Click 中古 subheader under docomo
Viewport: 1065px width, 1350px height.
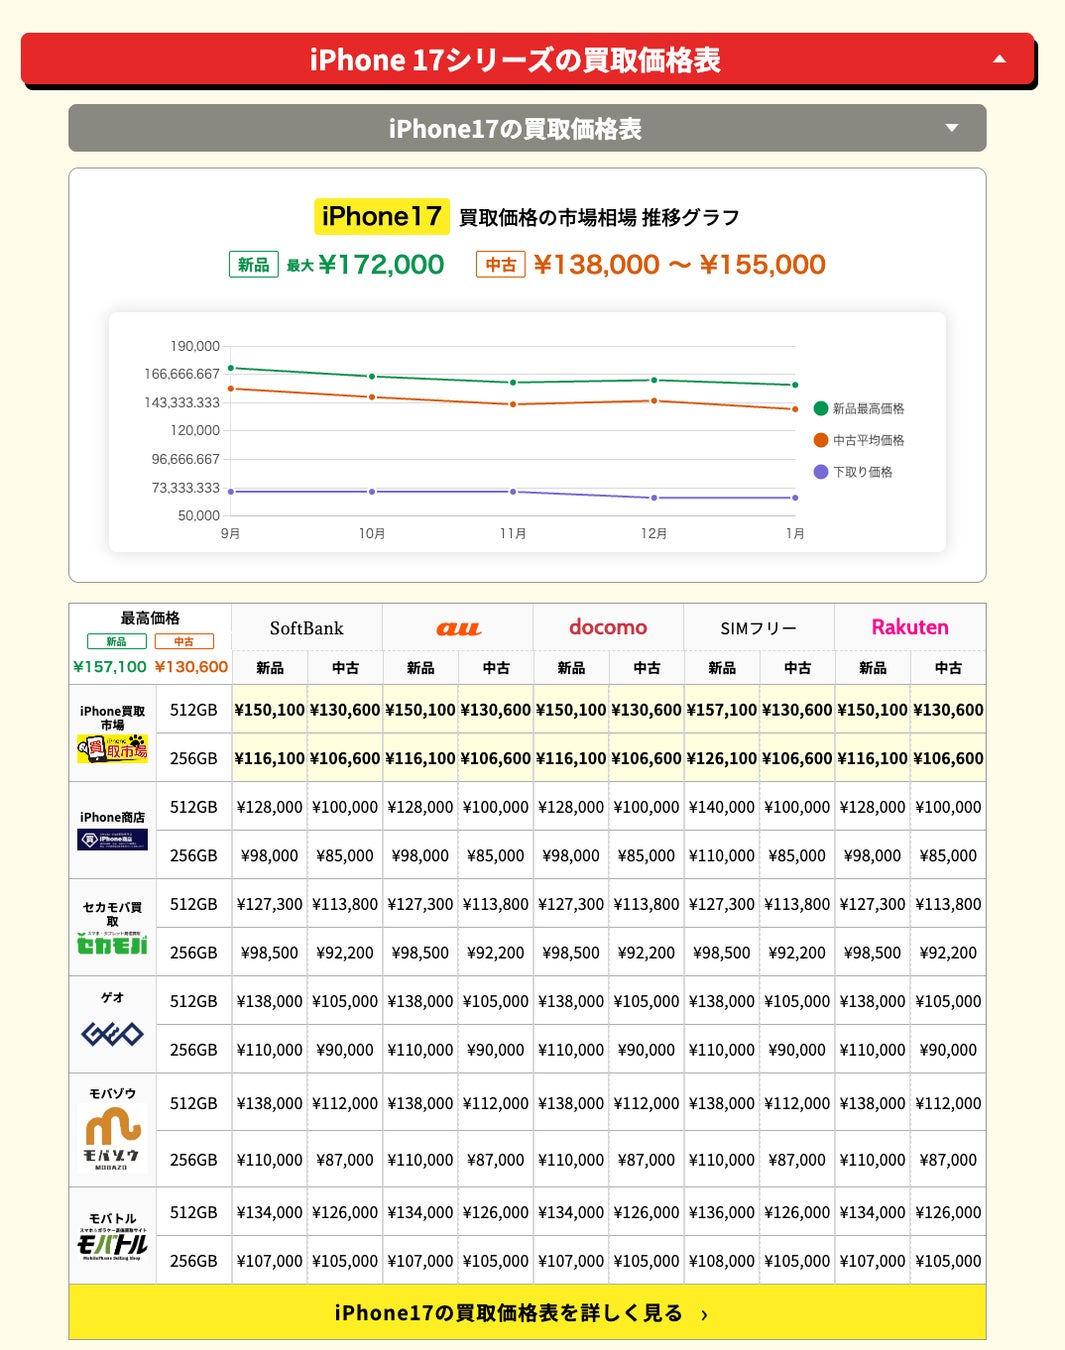tap(647, 667)
